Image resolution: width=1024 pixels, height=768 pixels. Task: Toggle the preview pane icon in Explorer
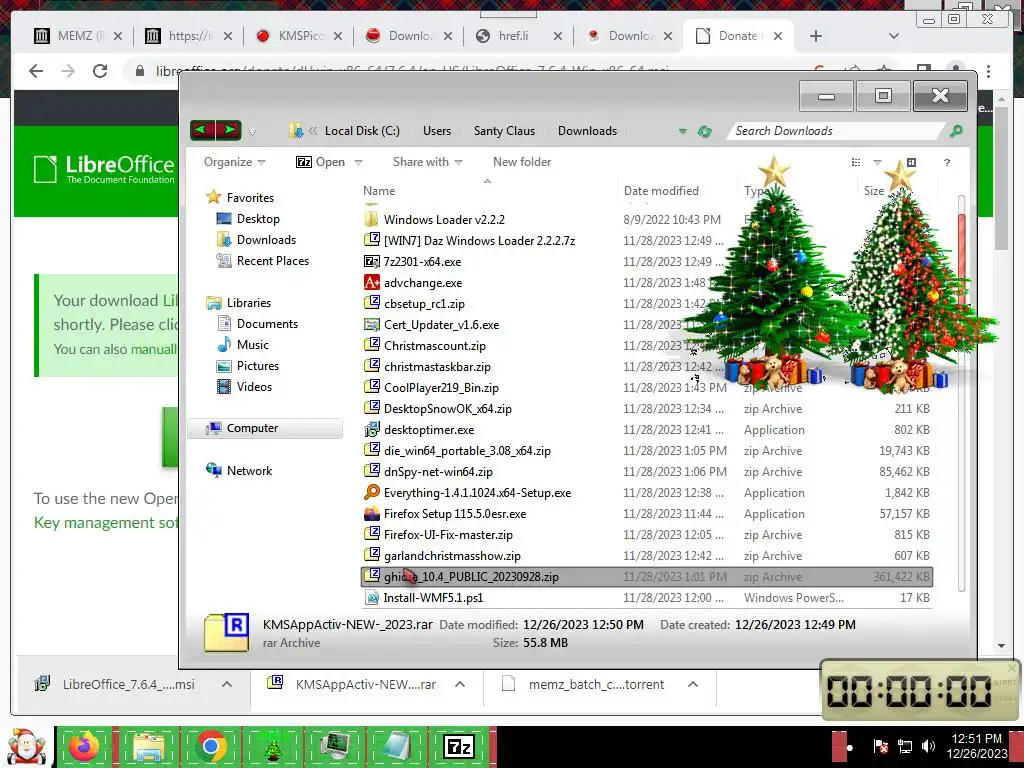[x=911, y=162]
